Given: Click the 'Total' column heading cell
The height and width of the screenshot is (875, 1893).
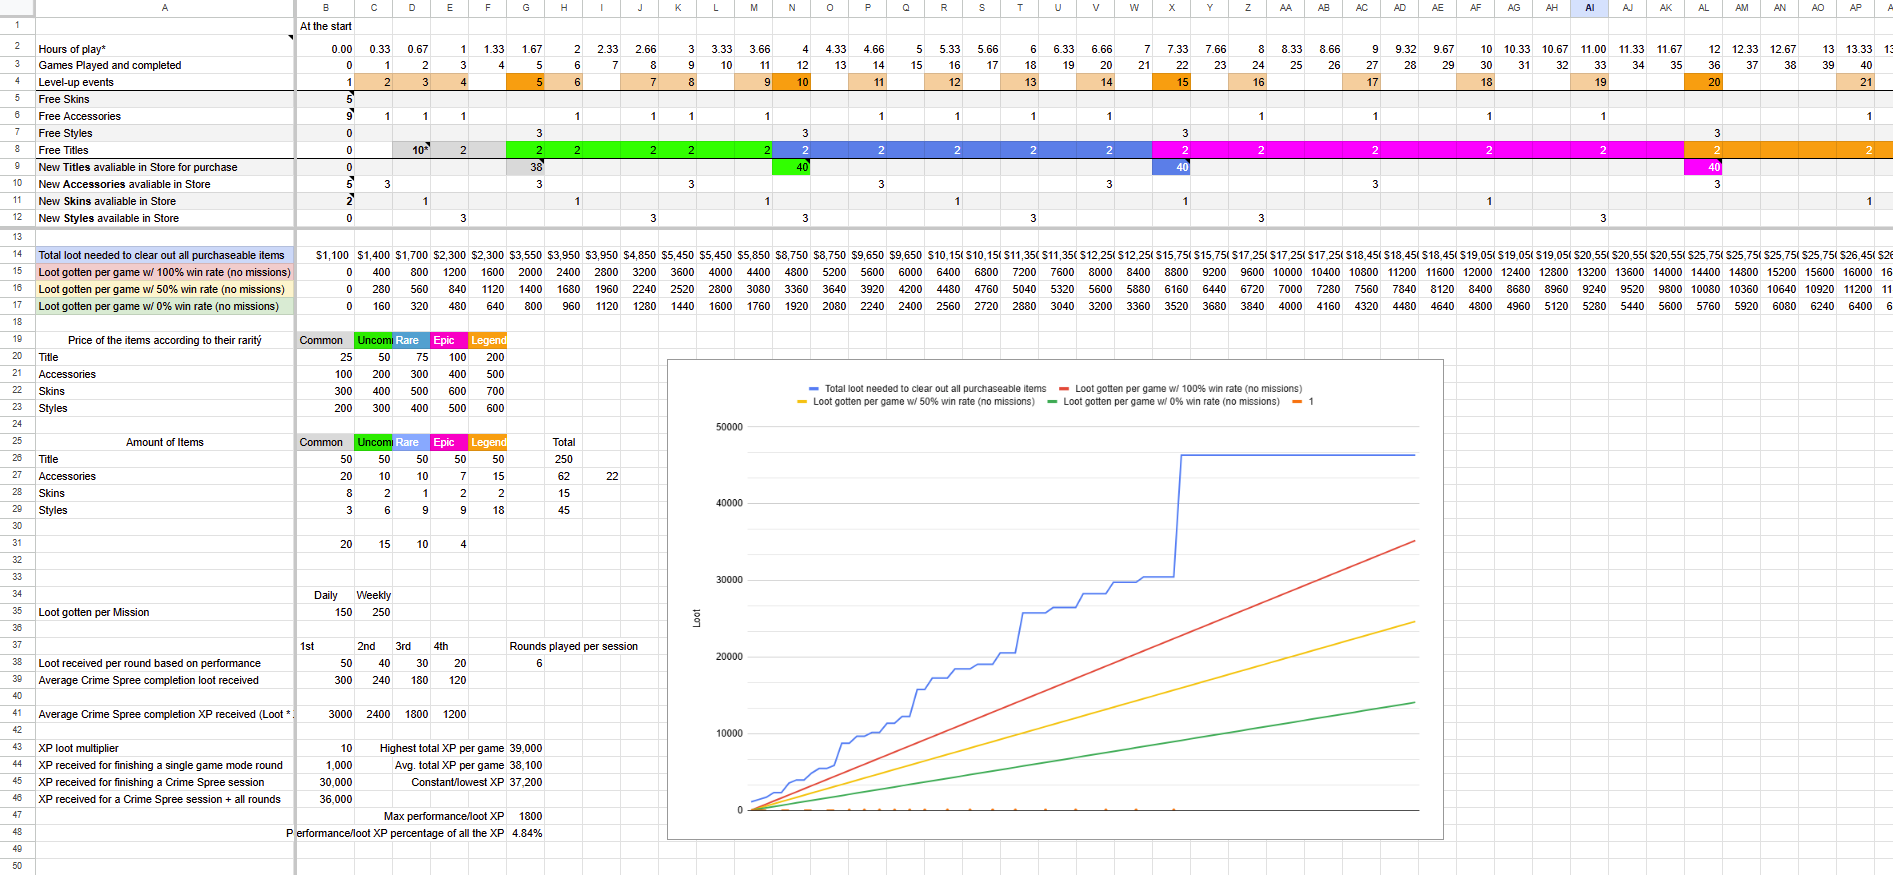Looking at the screenshot, I should (x=564, y=442).
